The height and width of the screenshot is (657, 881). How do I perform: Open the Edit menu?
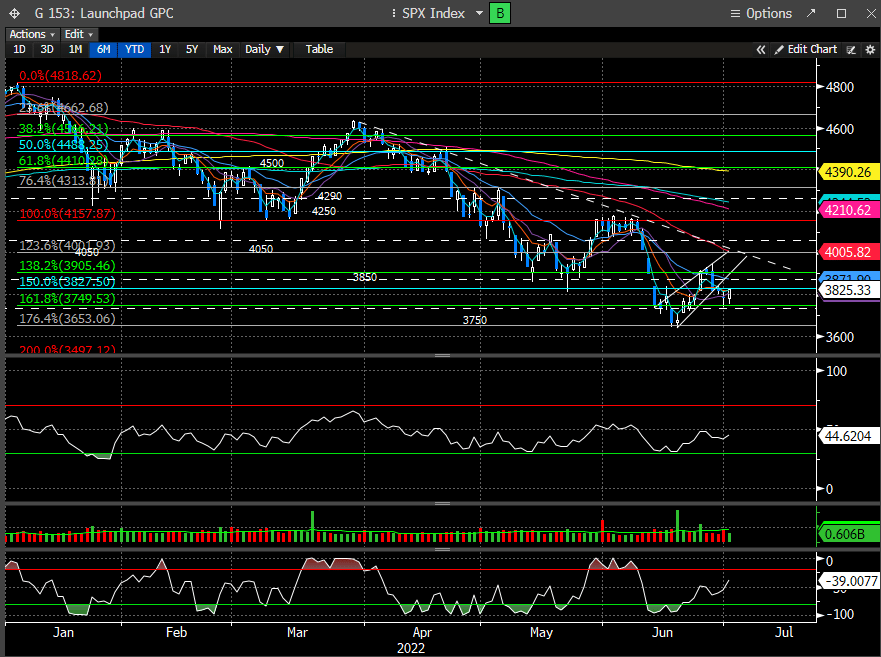pyautogui.click(x=76, y=34)
